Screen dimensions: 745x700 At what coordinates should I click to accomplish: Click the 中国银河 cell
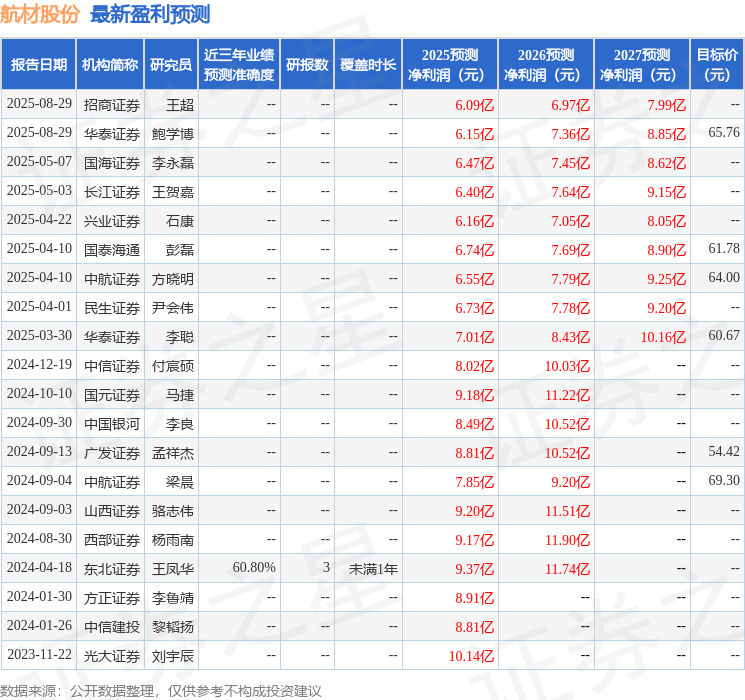(112, 423)
